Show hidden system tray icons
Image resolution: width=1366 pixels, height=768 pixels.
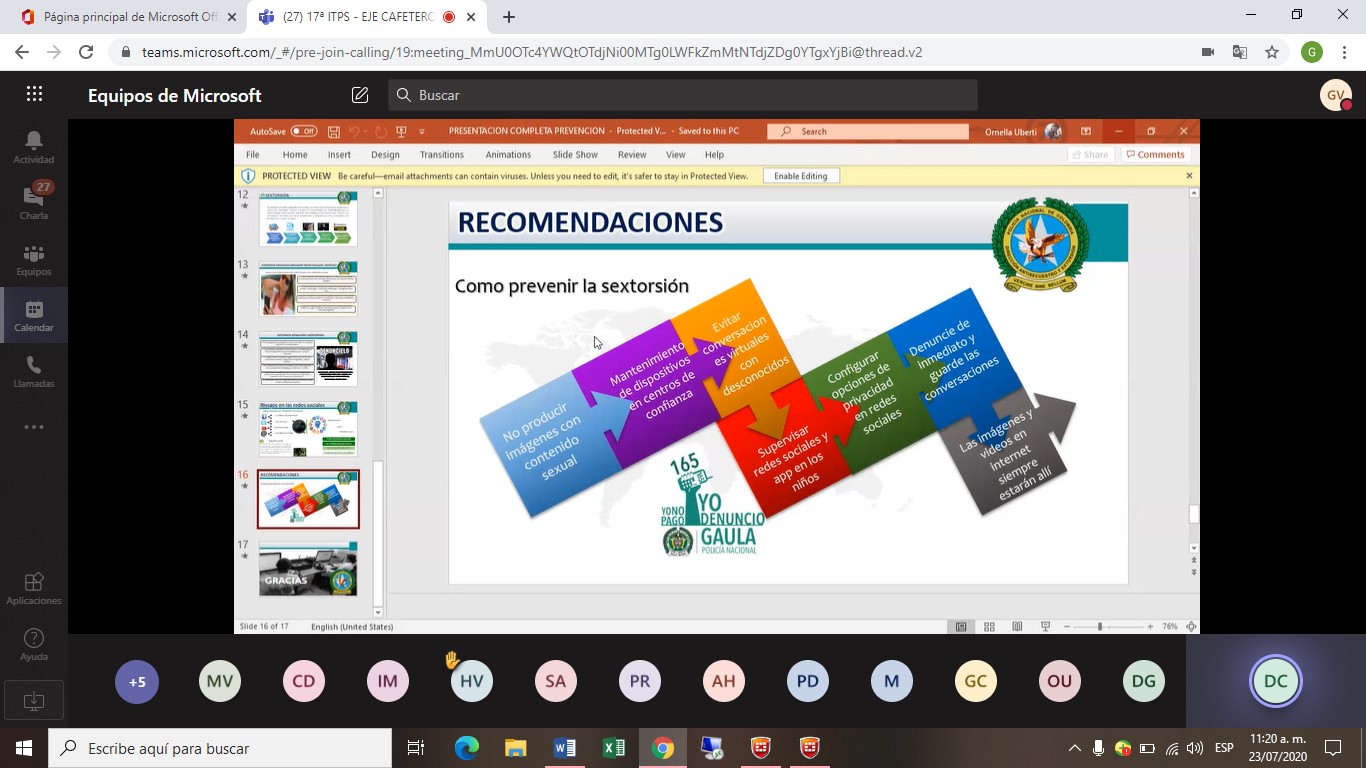click(x=1075, y=748)
